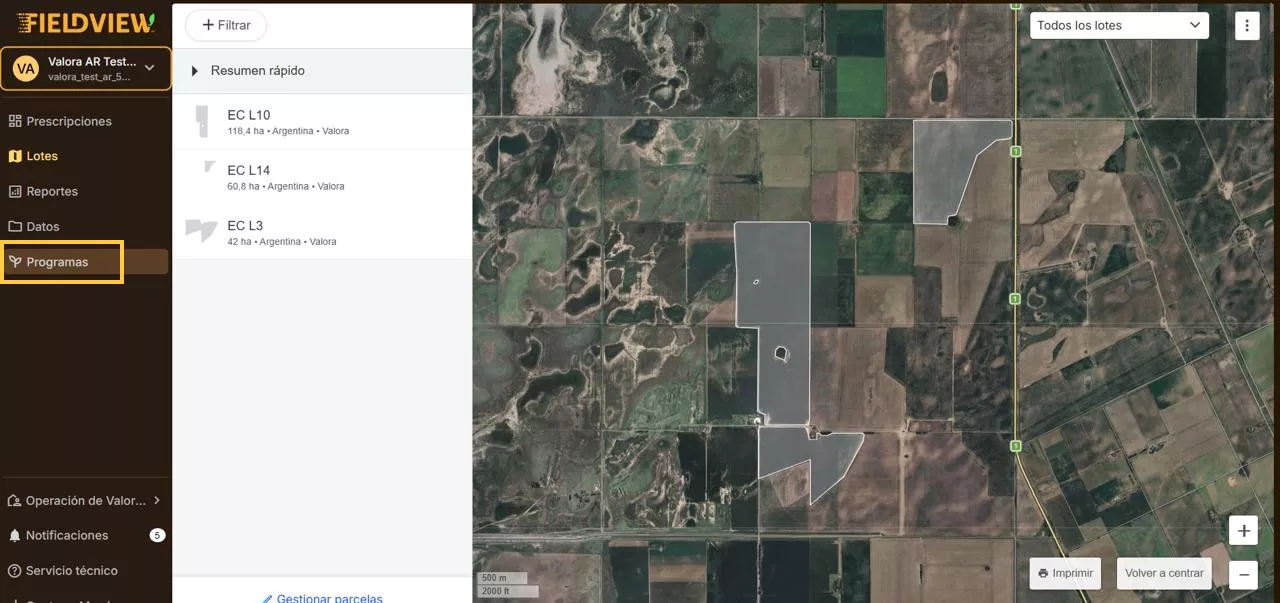Click the Imprimir button

coord(1065,573)
